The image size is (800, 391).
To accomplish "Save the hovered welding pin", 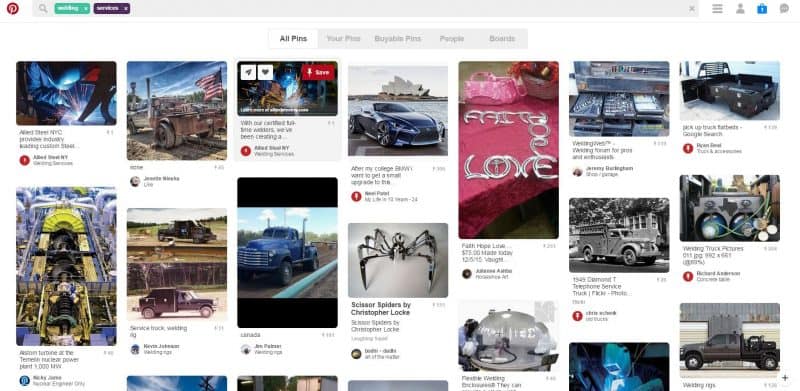I will coord(318,72).
